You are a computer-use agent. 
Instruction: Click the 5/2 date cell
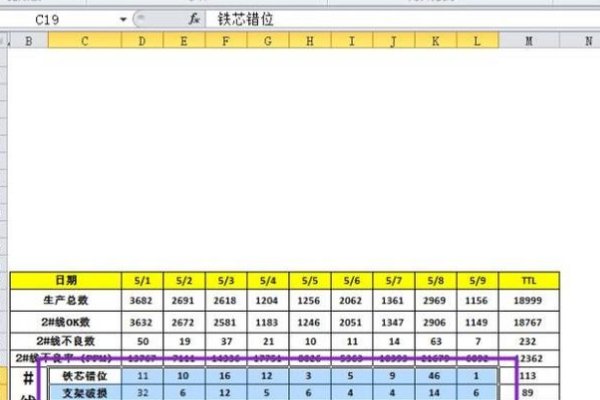(x=184, y=281)
